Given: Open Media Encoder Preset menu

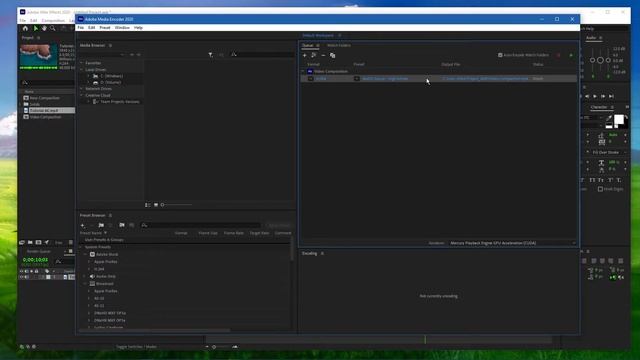Looking at the screenshot, I should point(105,28).
